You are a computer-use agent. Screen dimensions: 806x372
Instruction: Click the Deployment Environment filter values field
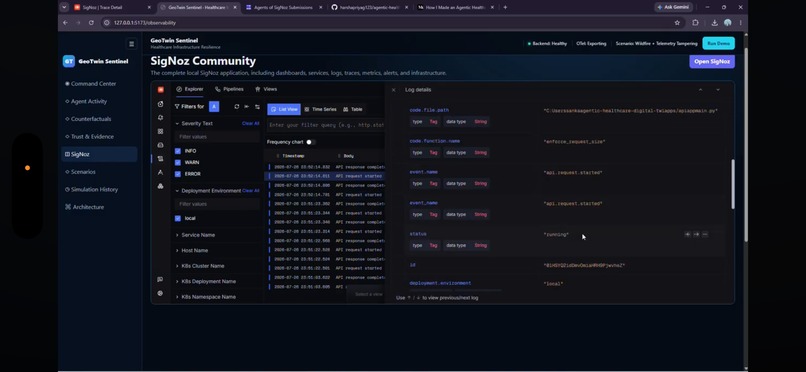[217, 204]
